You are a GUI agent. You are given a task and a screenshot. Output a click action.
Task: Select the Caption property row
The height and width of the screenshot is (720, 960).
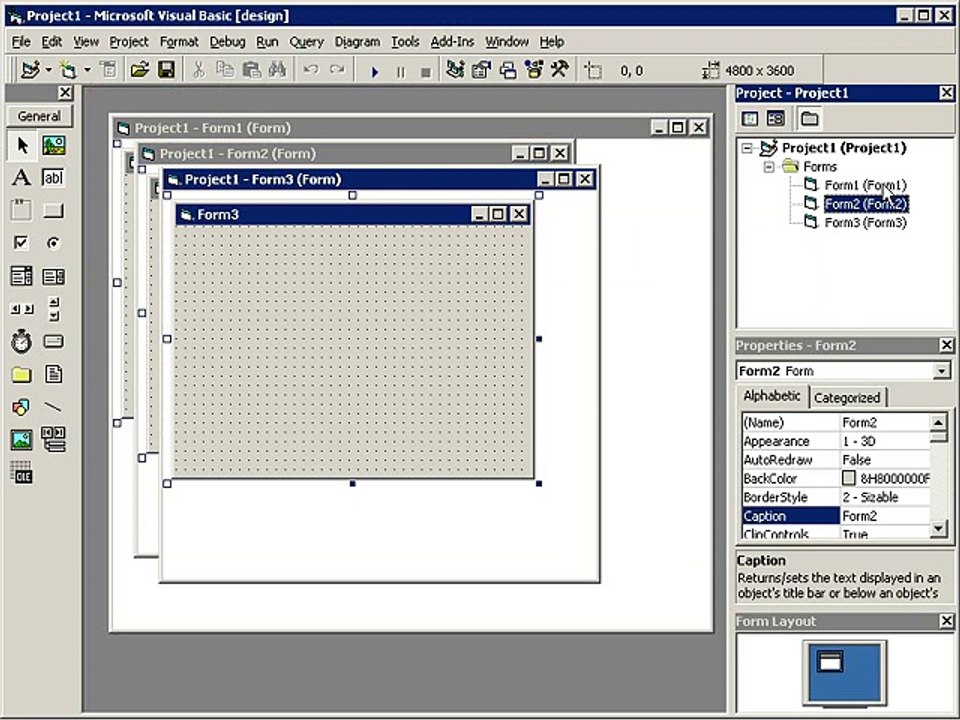coord(836,516)
